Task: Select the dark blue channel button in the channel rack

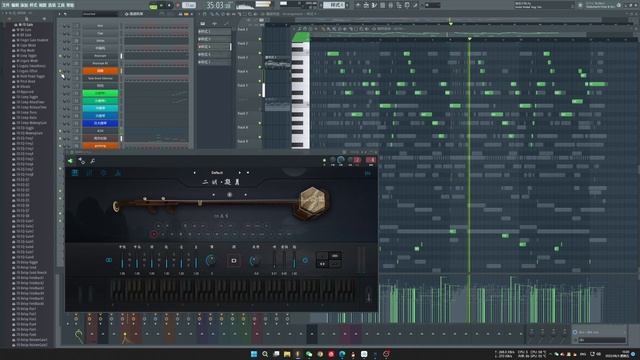Action: pos(100,123)
